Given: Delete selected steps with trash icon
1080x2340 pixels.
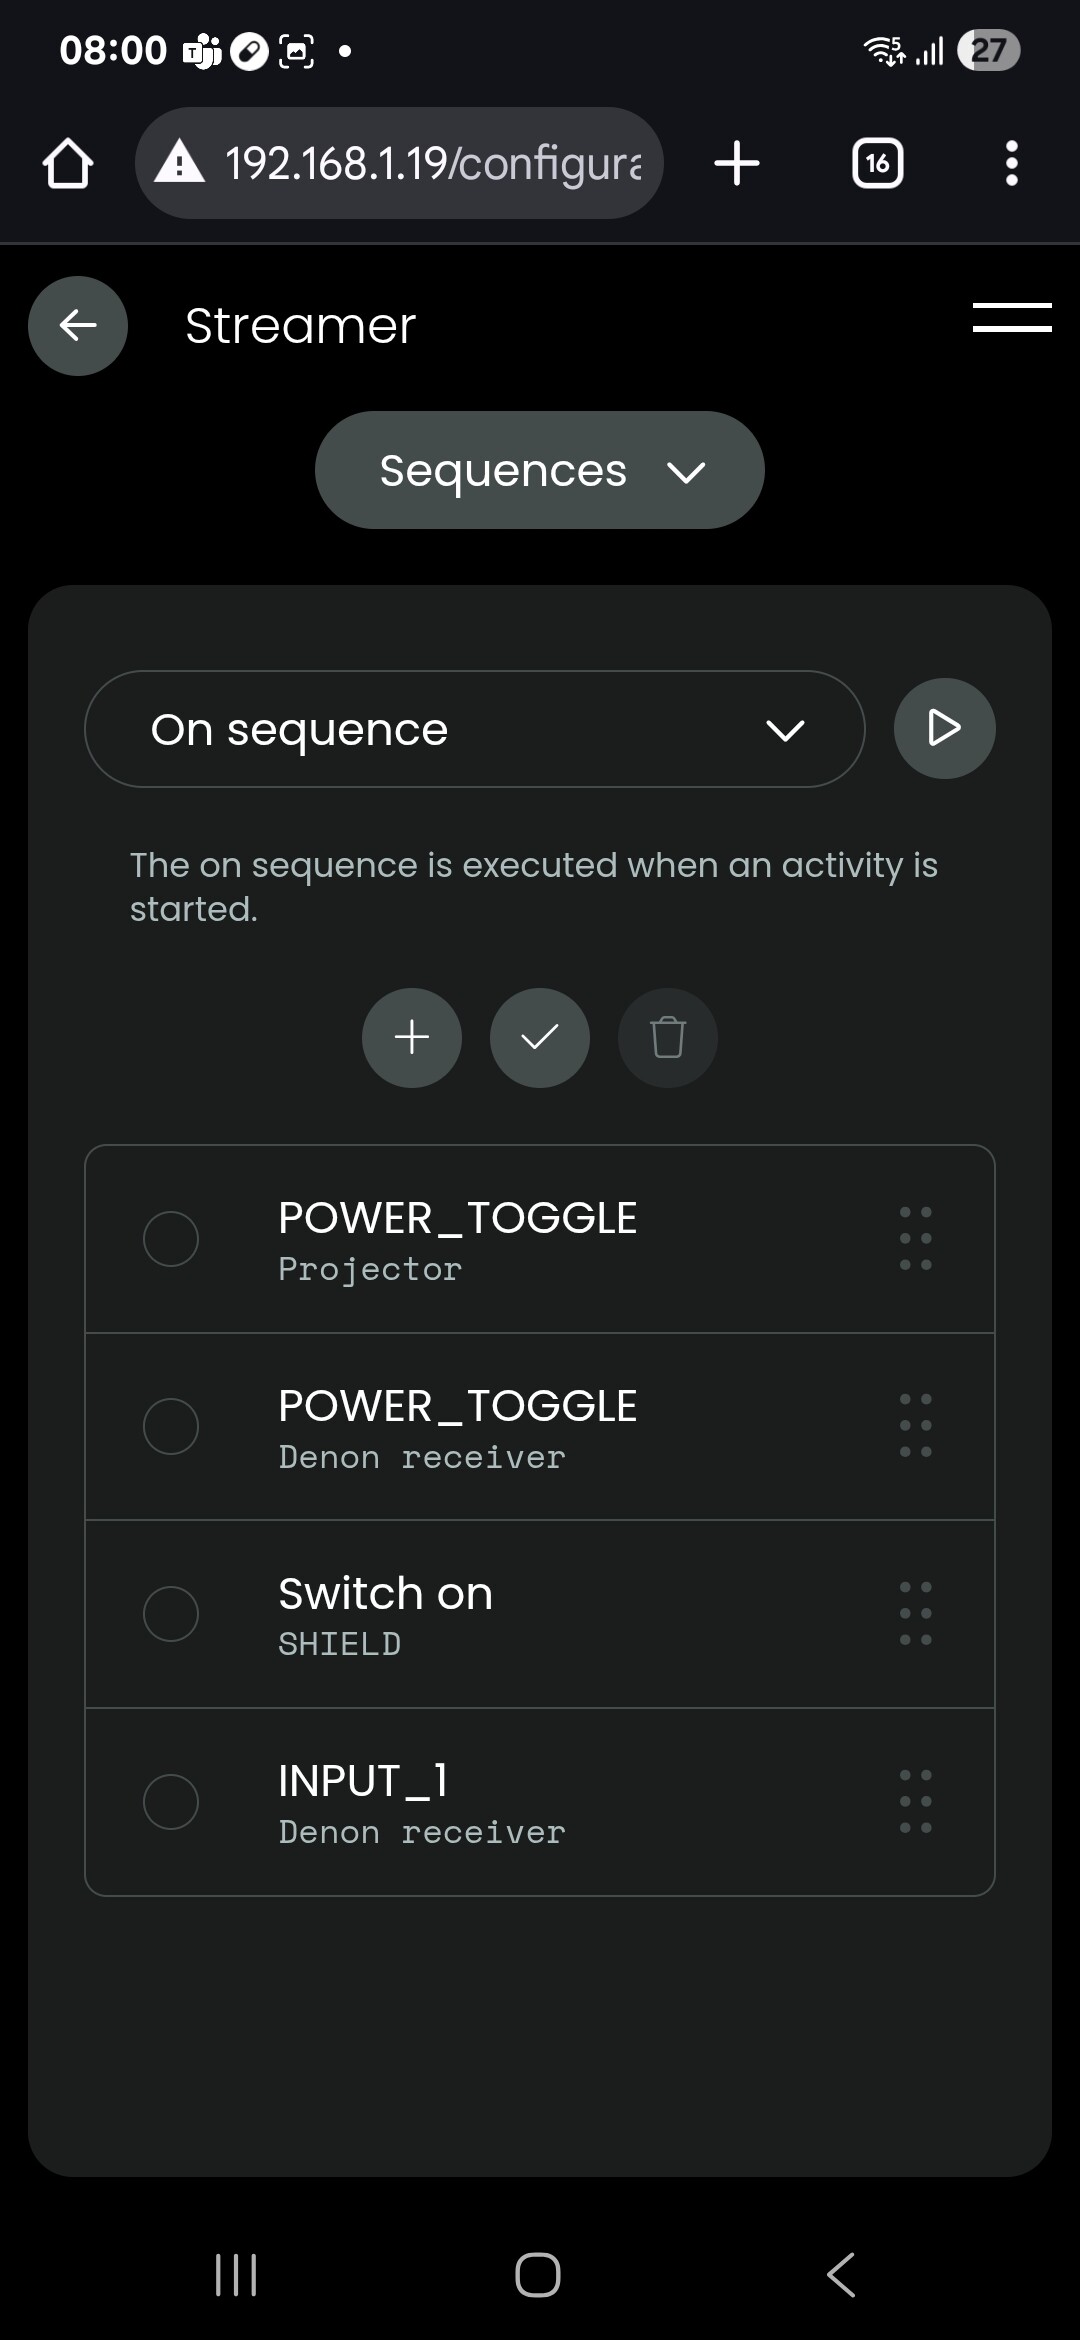Looking at the screenshot, I should click(668, 1038).
